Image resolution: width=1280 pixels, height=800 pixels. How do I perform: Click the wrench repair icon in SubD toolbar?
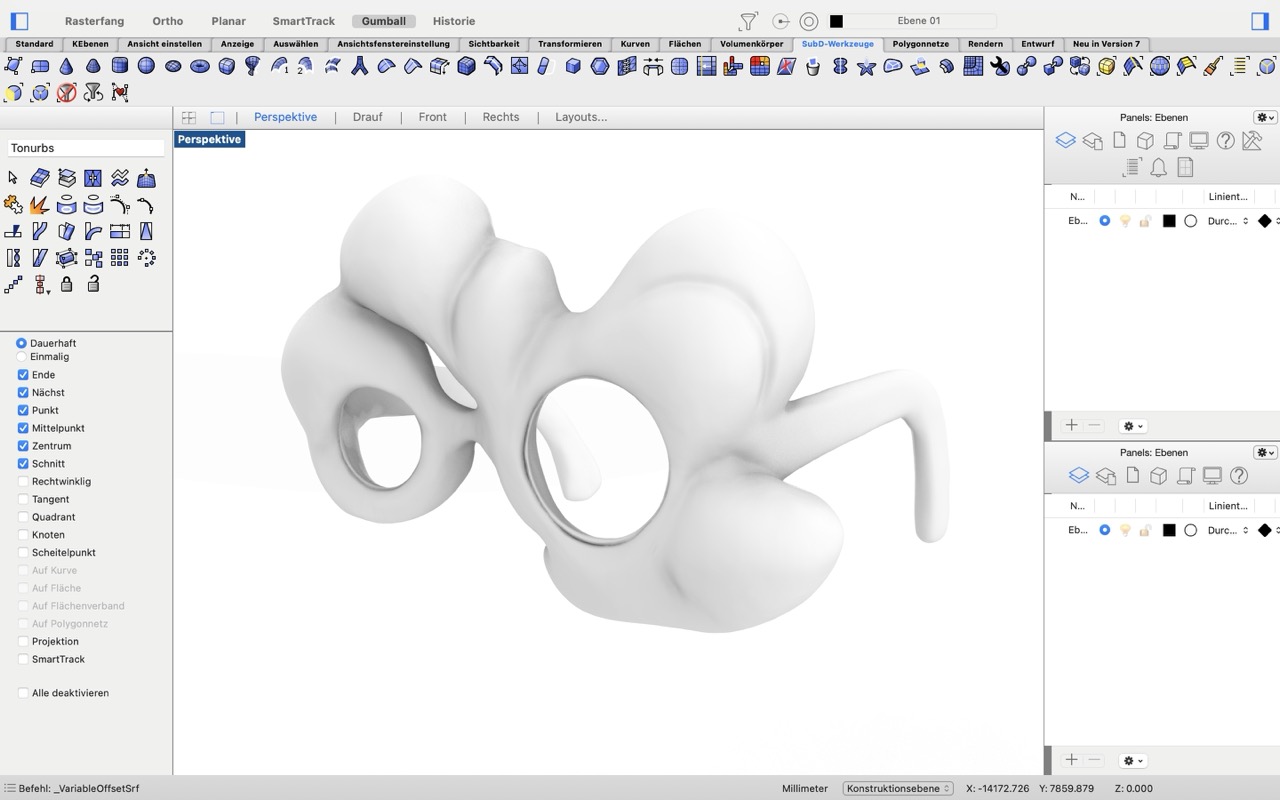1000,66
